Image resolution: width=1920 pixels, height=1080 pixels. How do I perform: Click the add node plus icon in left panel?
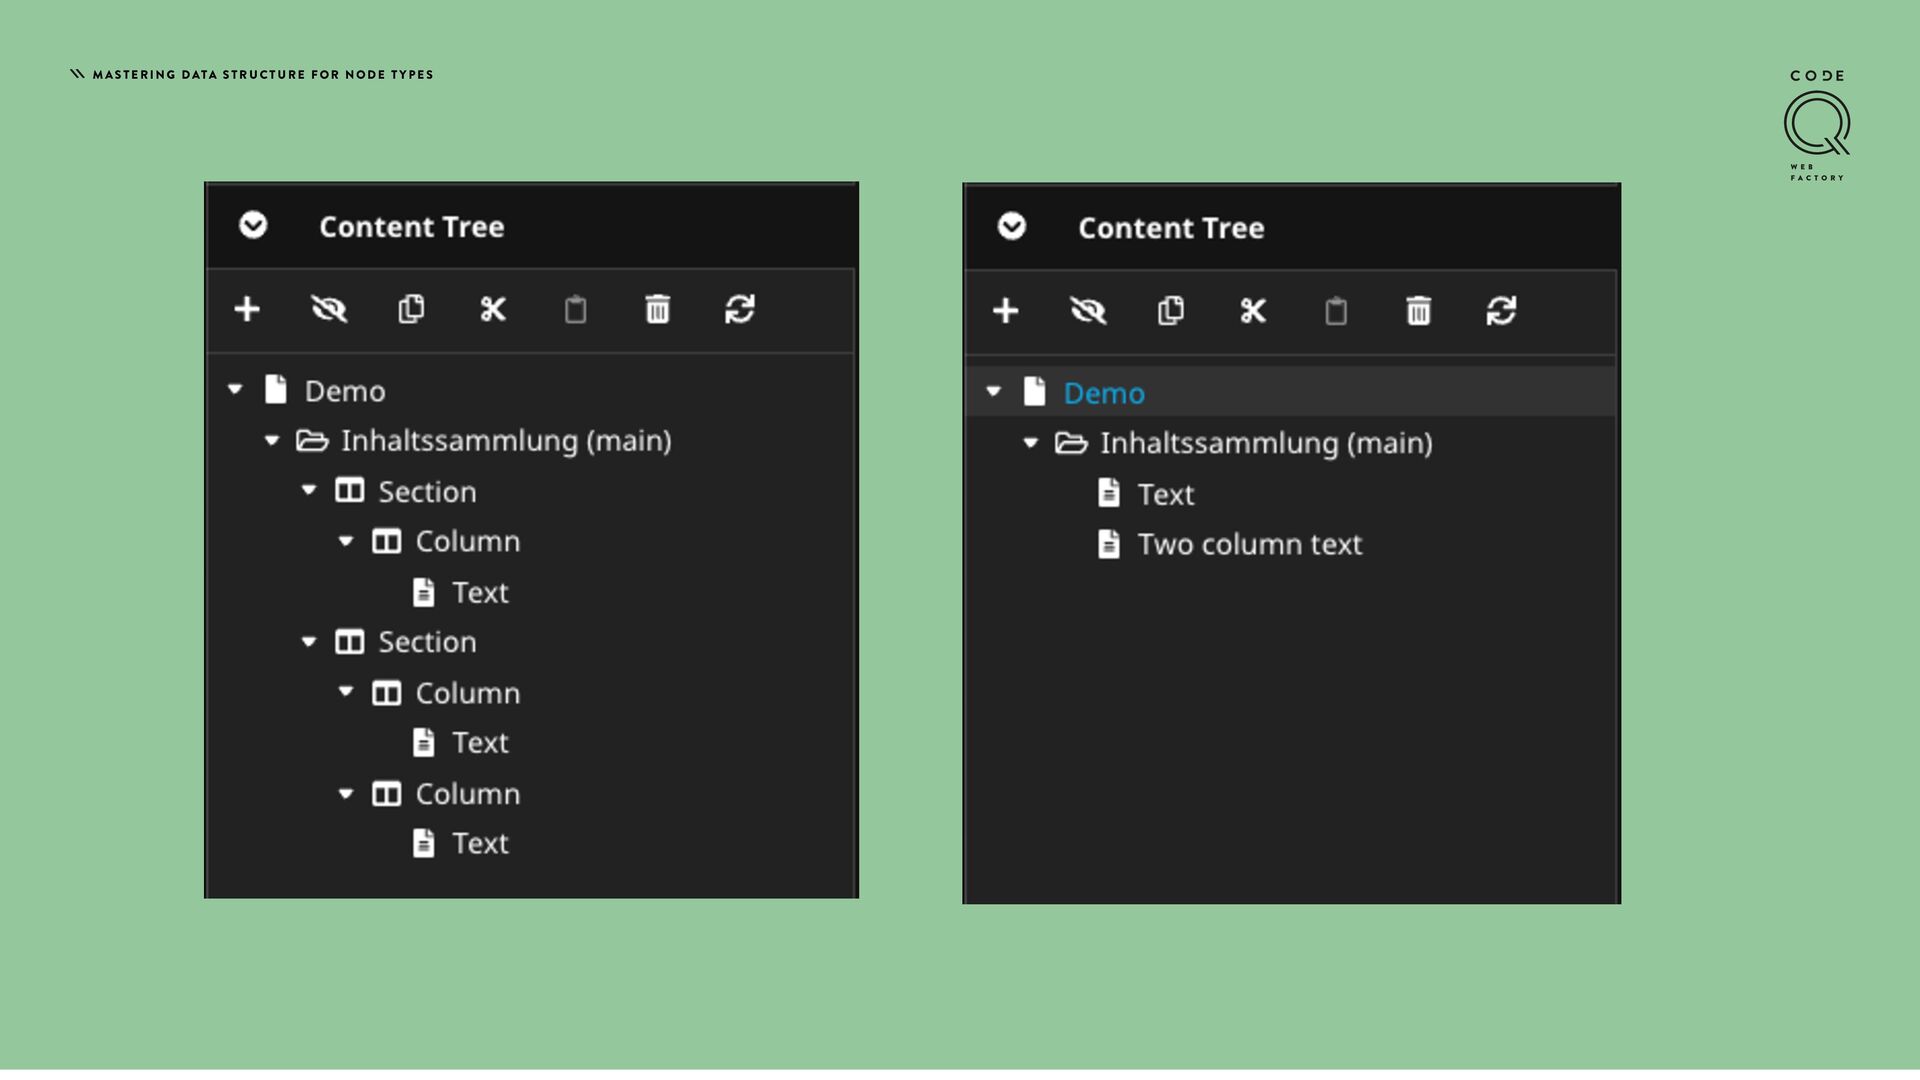coord(247,309)
